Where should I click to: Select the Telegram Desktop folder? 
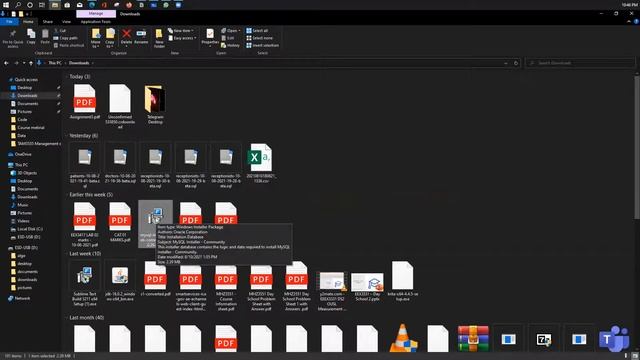(x=155, y=104)
